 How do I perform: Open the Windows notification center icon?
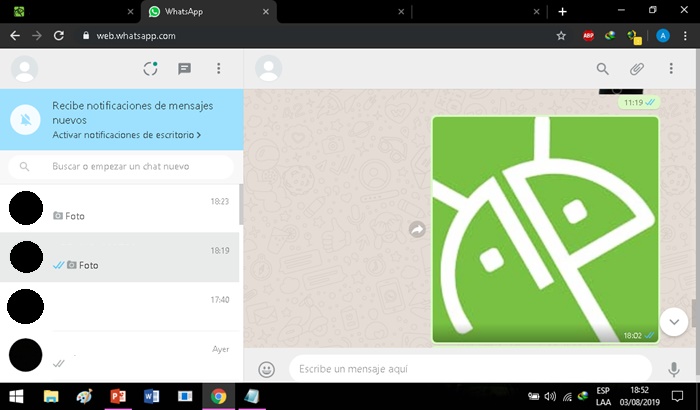coord(677,396)
